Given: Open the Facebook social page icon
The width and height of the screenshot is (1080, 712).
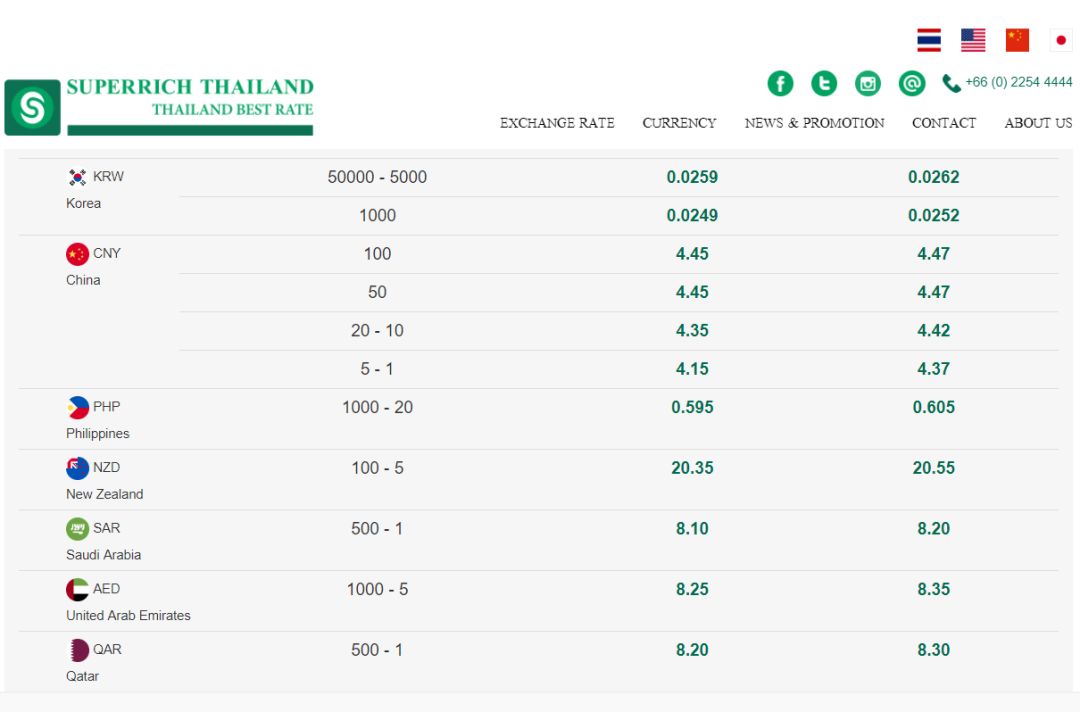Looking at the screenshot, I should pyautogui.click(x=780, y=83).
